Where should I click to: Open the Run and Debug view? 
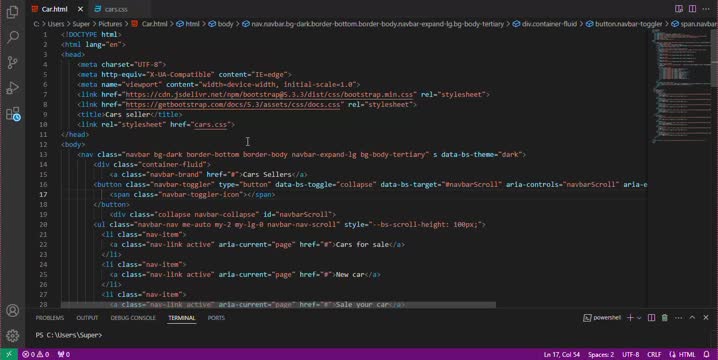pos(13,88)
